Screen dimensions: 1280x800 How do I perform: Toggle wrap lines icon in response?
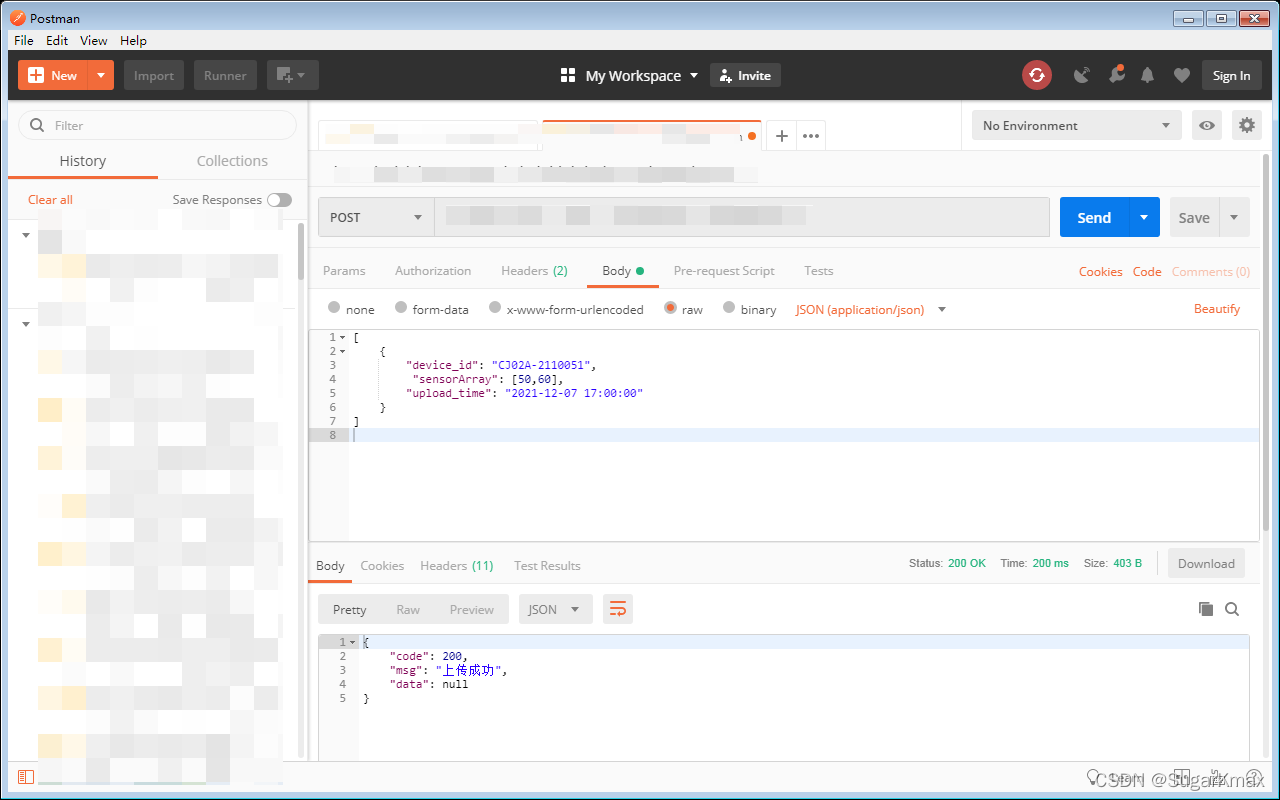pos(618,609)
